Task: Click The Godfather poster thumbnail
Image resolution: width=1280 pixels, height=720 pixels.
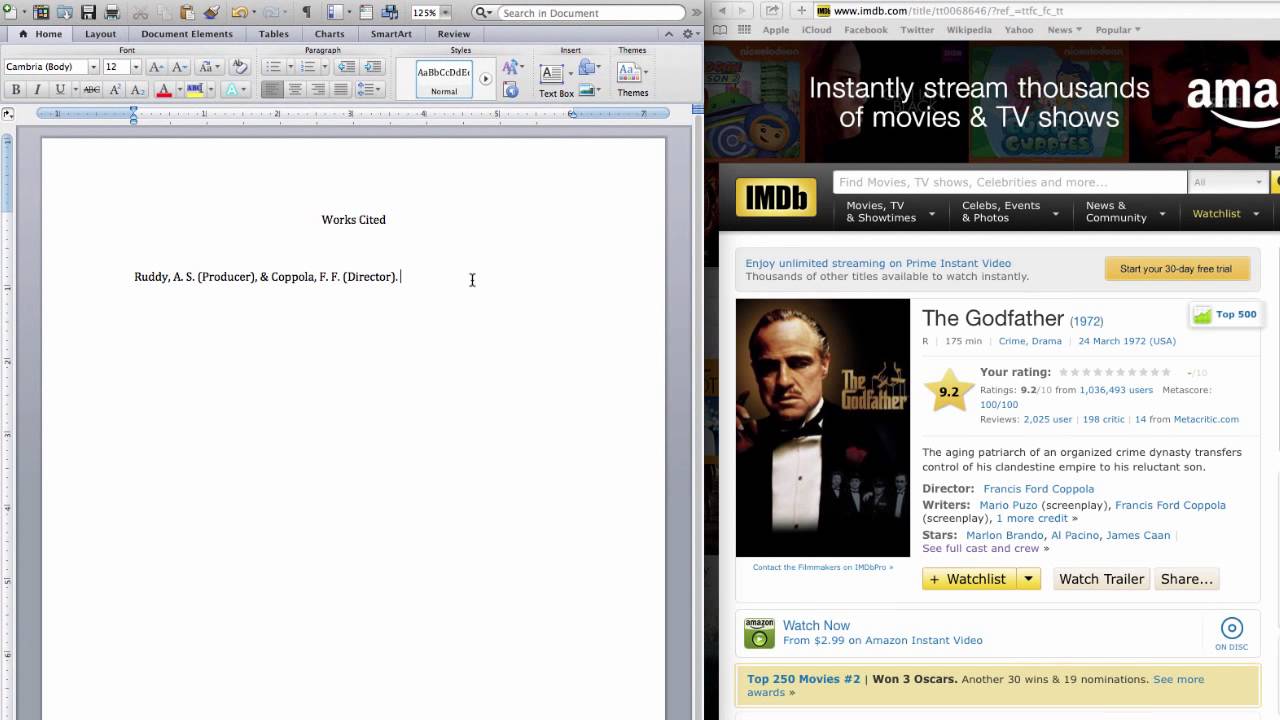Action: 823,428
